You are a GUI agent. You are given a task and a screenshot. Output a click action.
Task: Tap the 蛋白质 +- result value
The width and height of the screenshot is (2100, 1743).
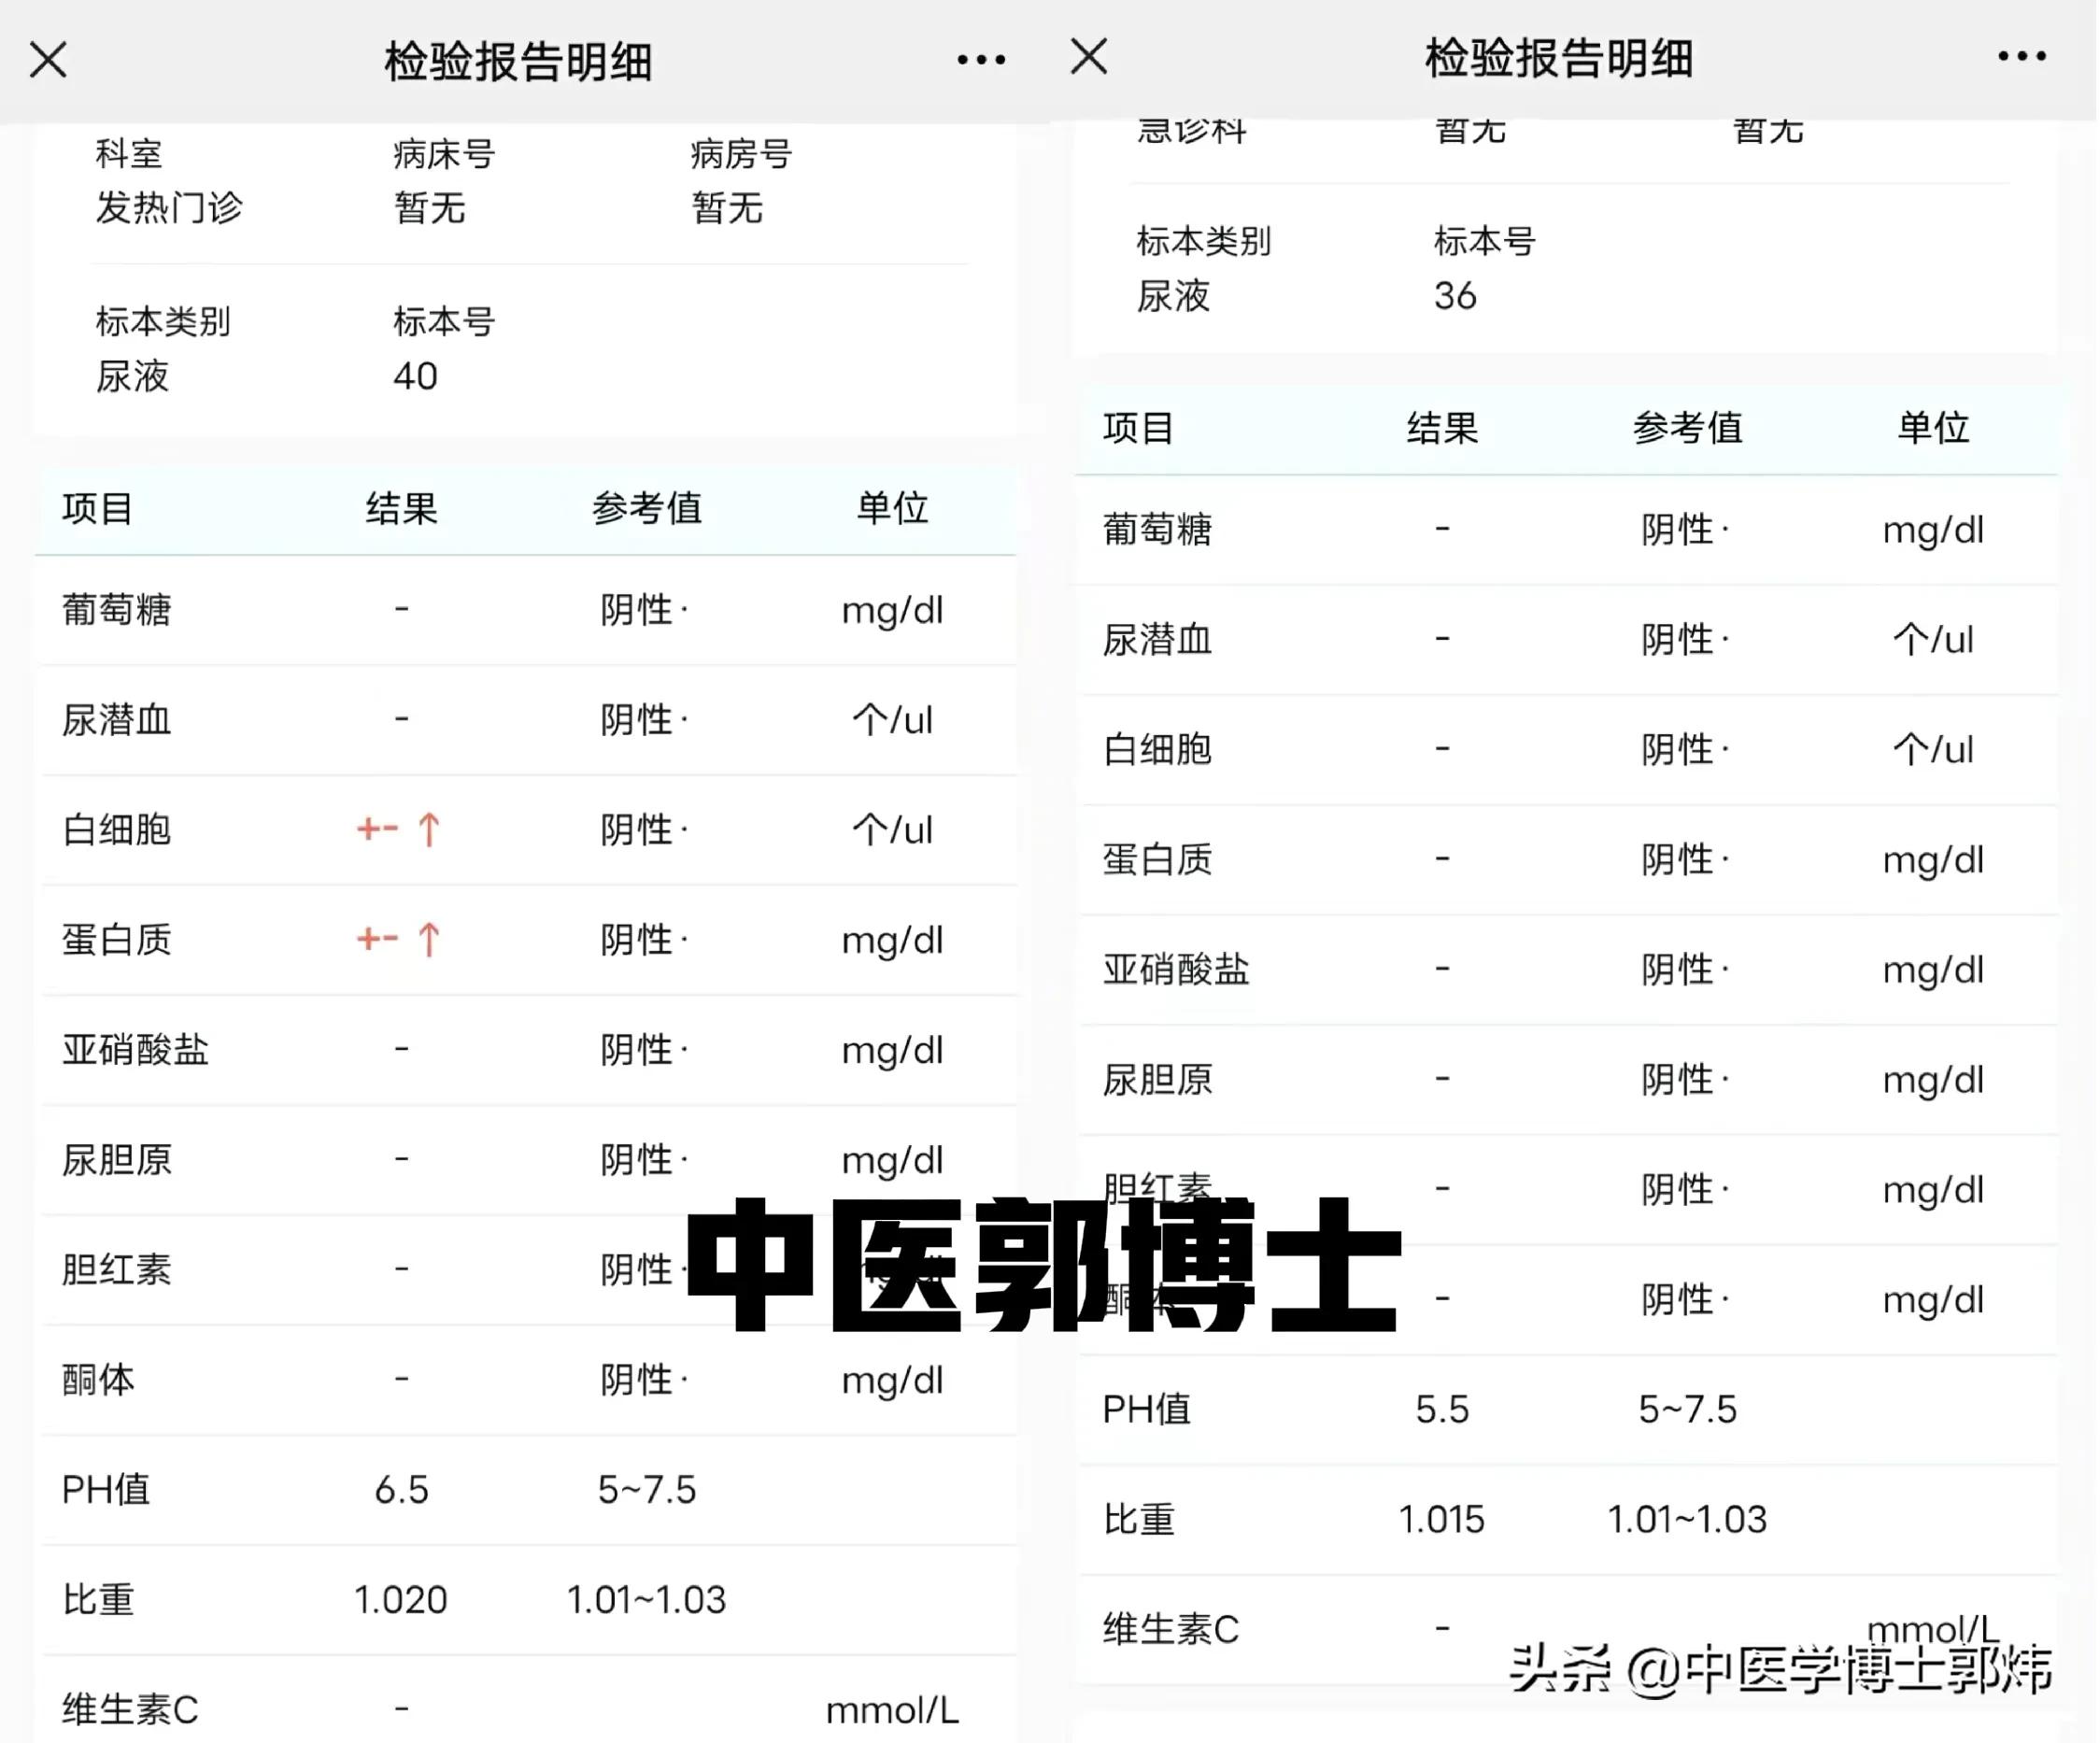pos(377,940)
